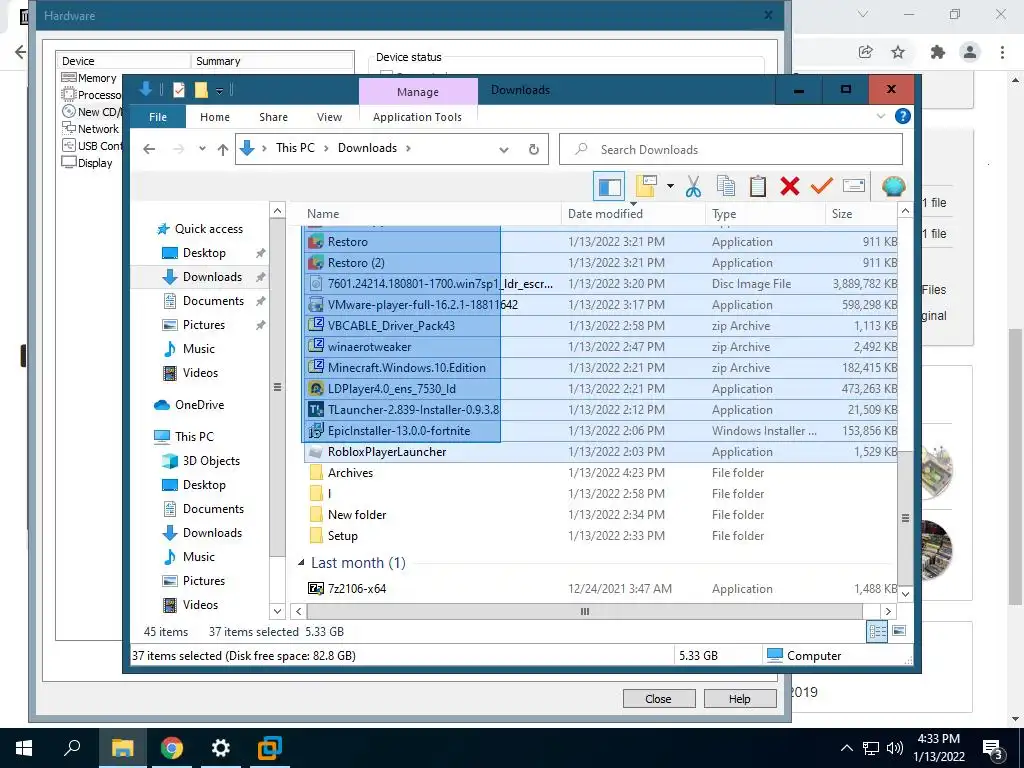Open Chrome from the taskbar
Viewport: 1024px width, 768px height.
coord(172,748)
